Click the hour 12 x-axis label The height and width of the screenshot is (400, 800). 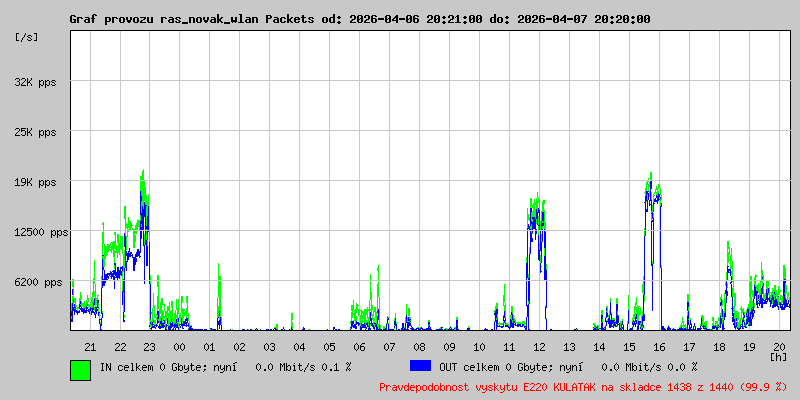pos(539,348)
